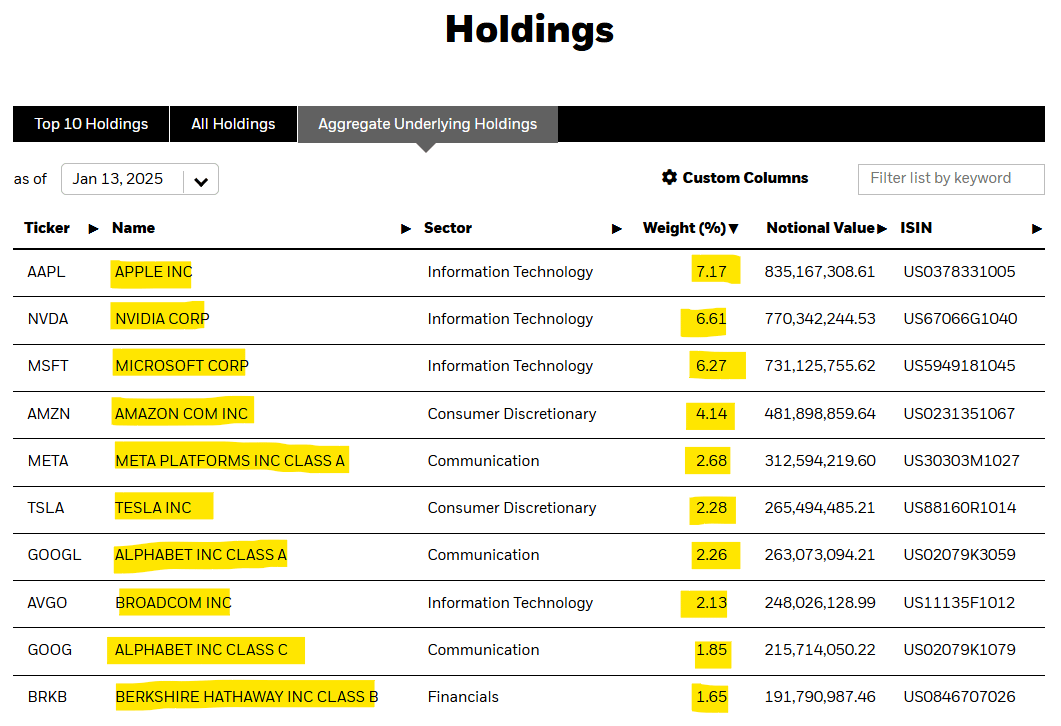The width and height of the screenshot is (1061, 726).
Task: Select the Jan 13, 2025 date text
Action: pos(118,179)
